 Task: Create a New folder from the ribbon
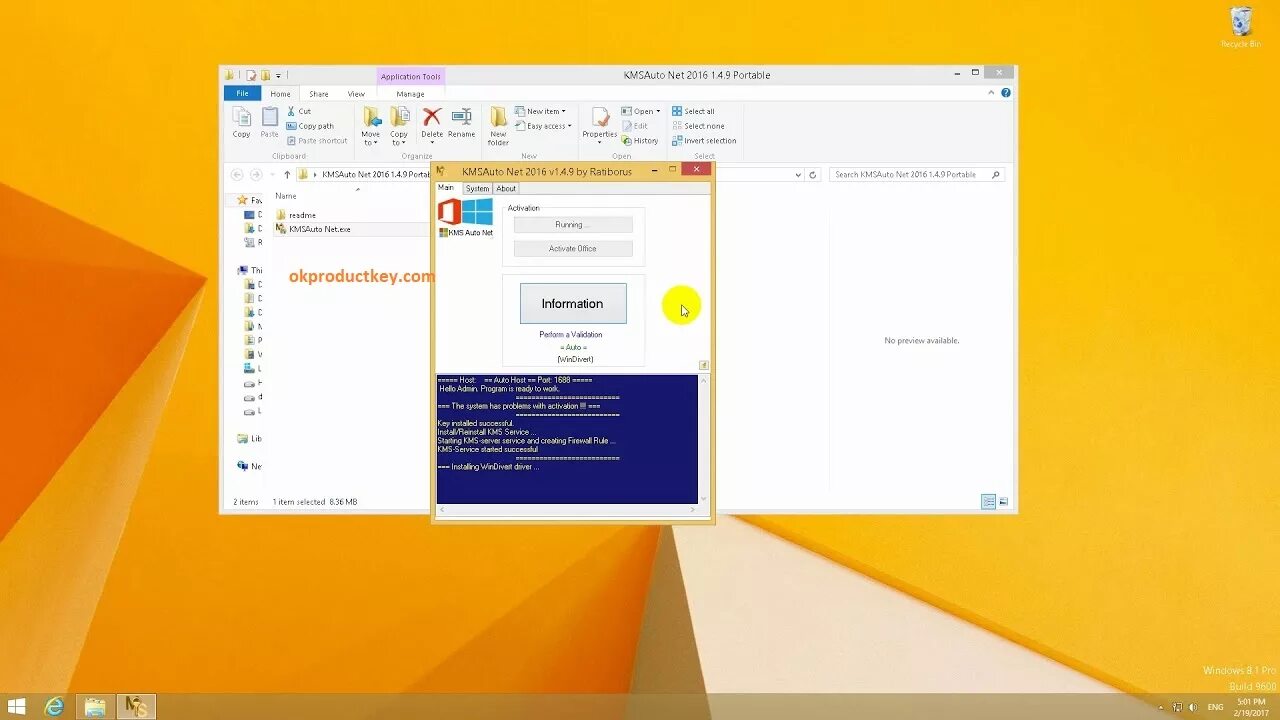click(498, 126)
